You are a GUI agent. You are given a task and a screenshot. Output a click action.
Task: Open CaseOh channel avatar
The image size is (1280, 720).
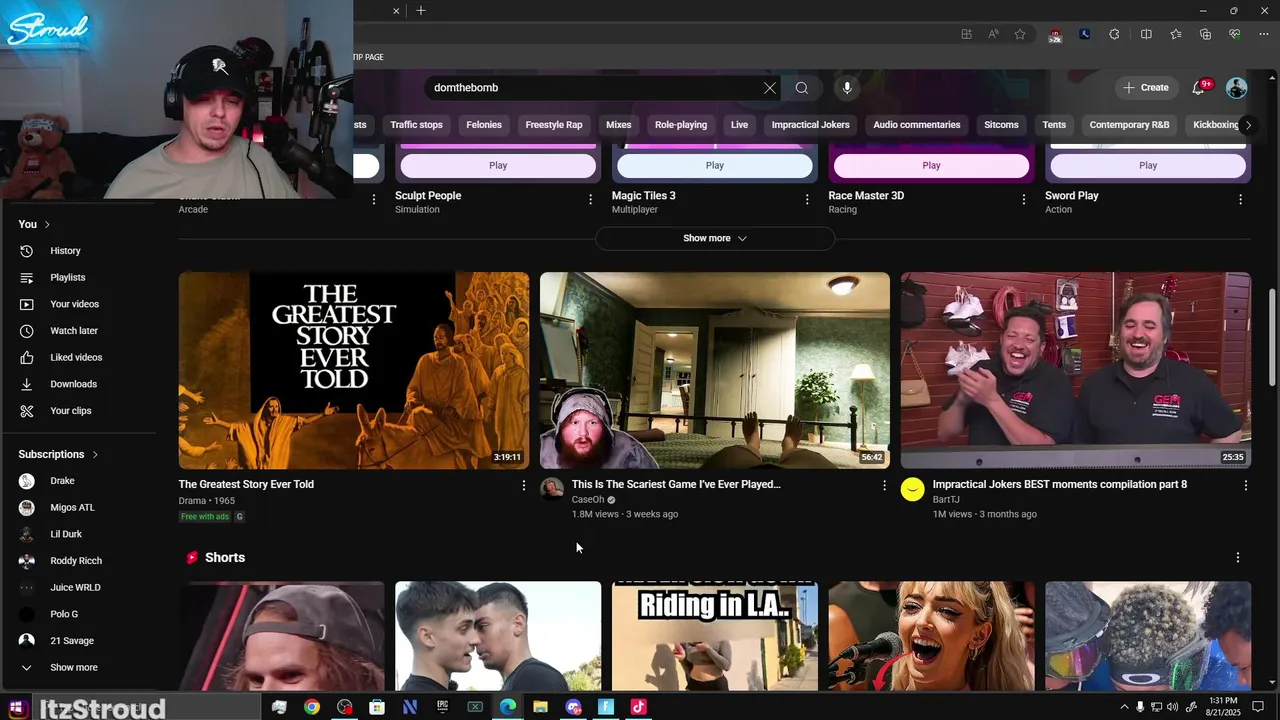tap(552, 489)
